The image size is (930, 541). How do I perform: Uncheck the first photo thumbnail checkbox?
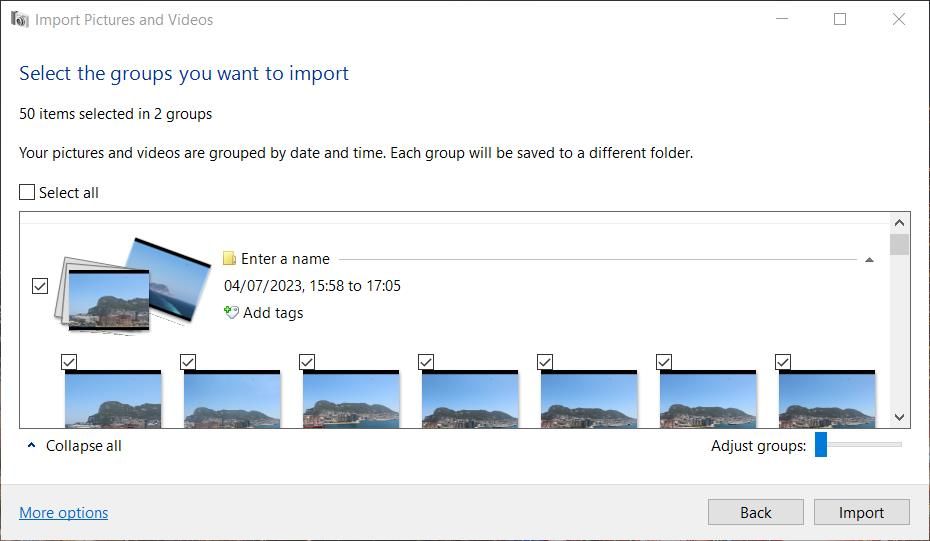tap(69, 362)
